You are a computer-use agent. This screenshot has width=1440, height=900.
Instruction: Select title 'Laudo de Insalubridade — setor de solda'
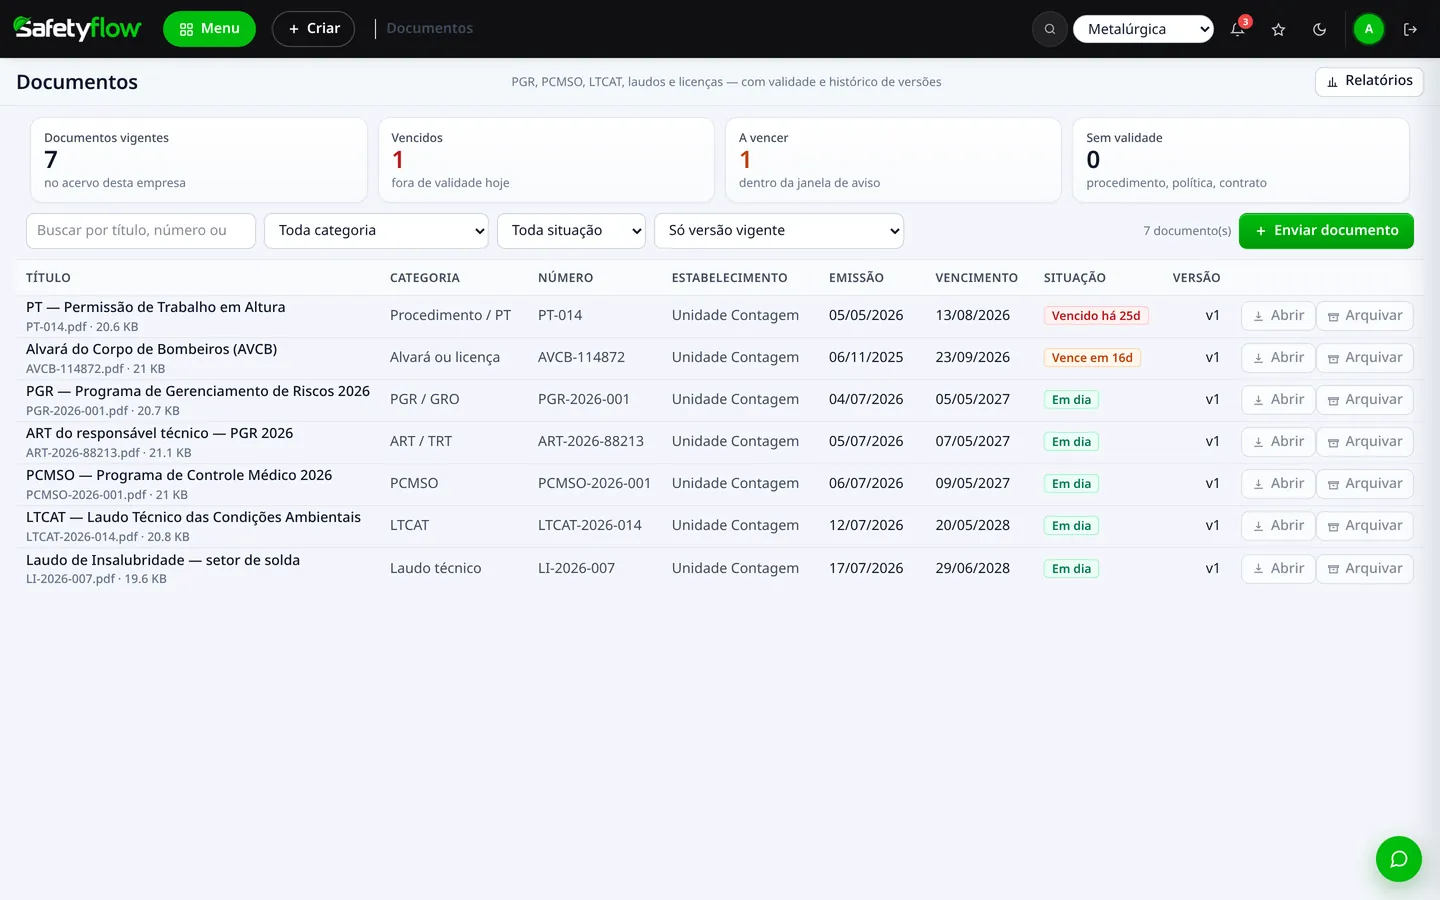tap(163, 560)
